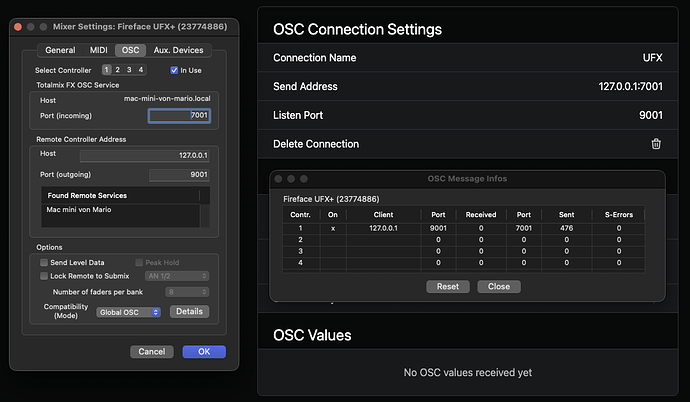Viewport: 690px width, 402px height.
Task: Reset the OSC Message Infos counters
Action: click(x=448, y=286)
